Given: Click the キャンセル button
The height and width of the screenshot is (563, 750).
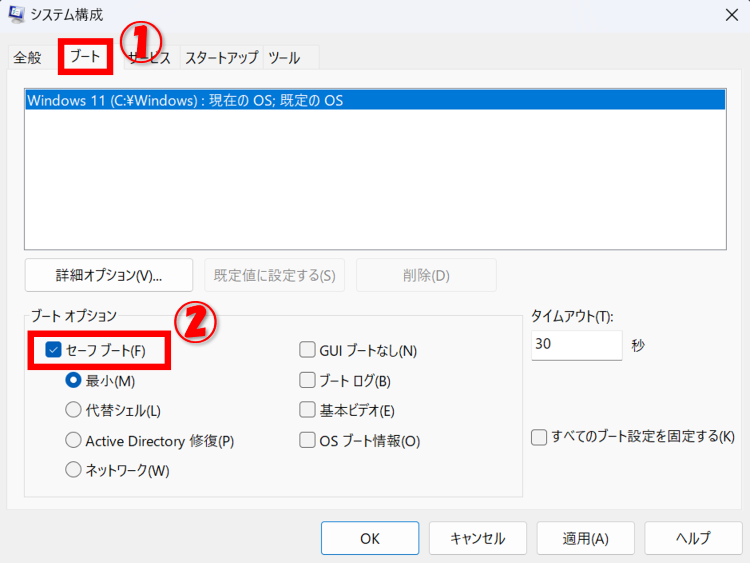Looking at the screenshot, I should [x=478, y=538].
